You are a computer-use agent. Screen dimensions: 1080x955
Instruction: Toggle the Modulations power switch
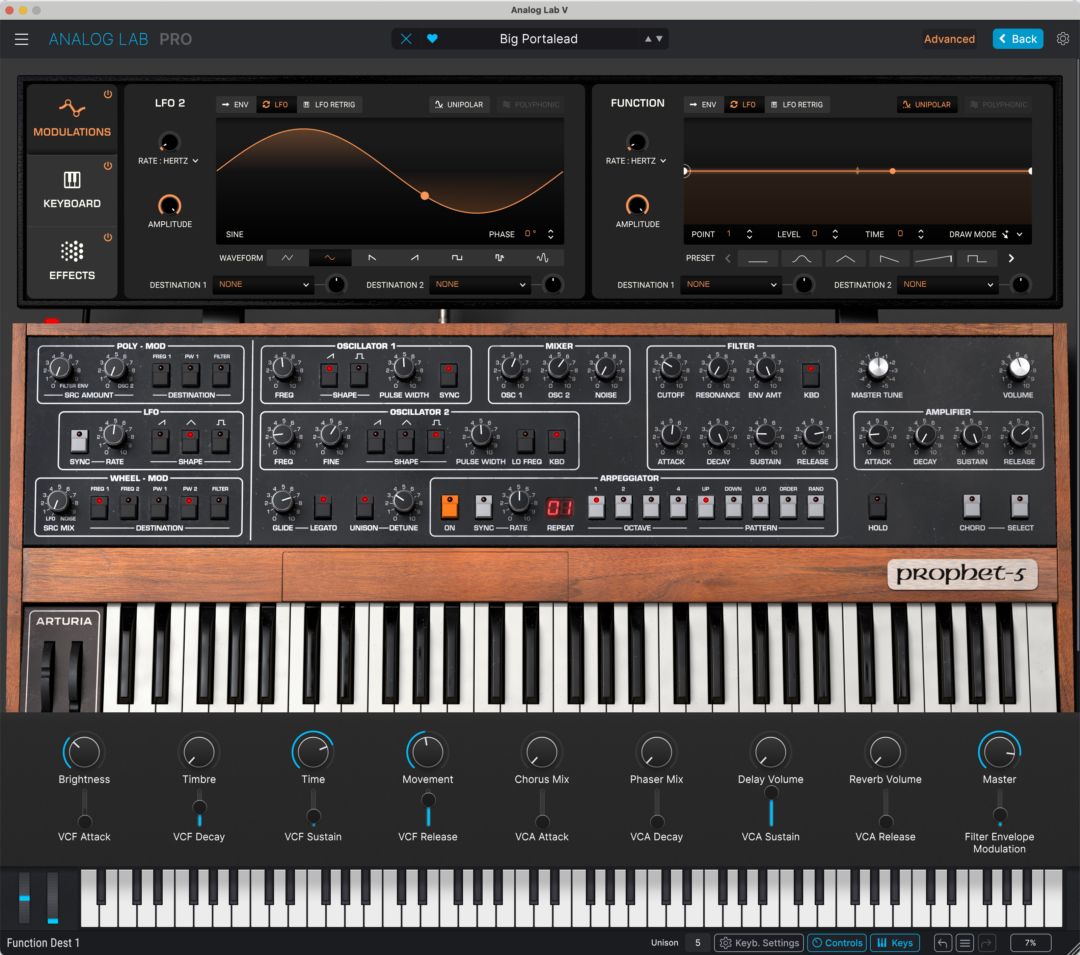click(x=108, y=94)
